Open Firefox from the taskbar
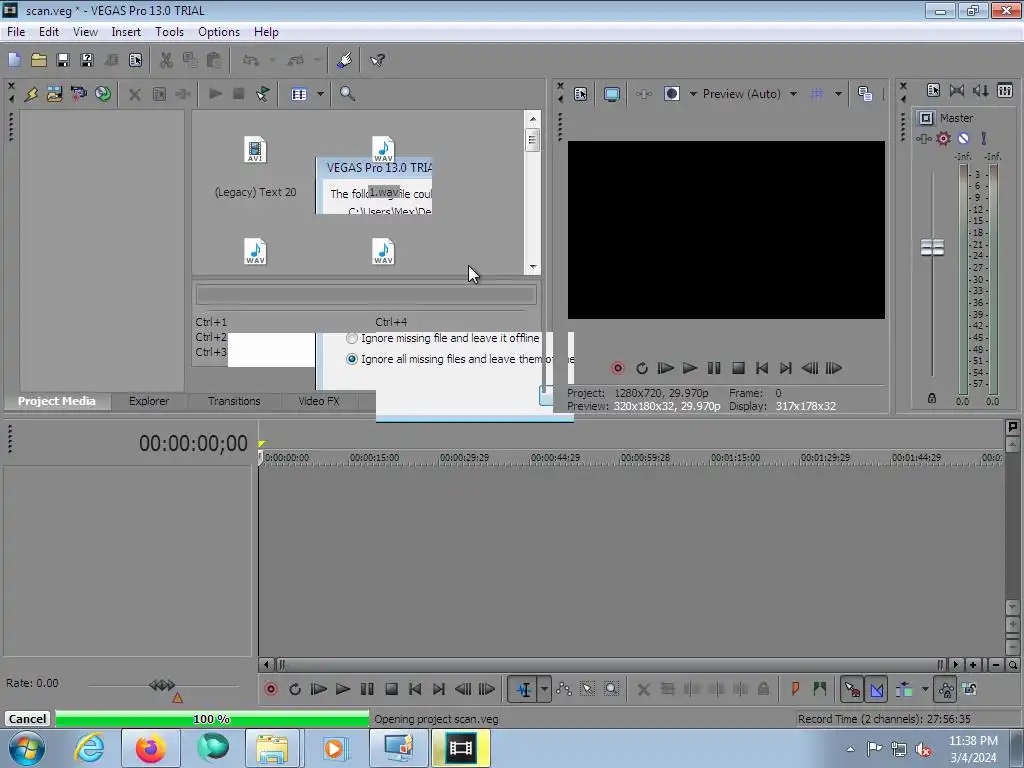1024x768 pixels. (x=151, y=748)
